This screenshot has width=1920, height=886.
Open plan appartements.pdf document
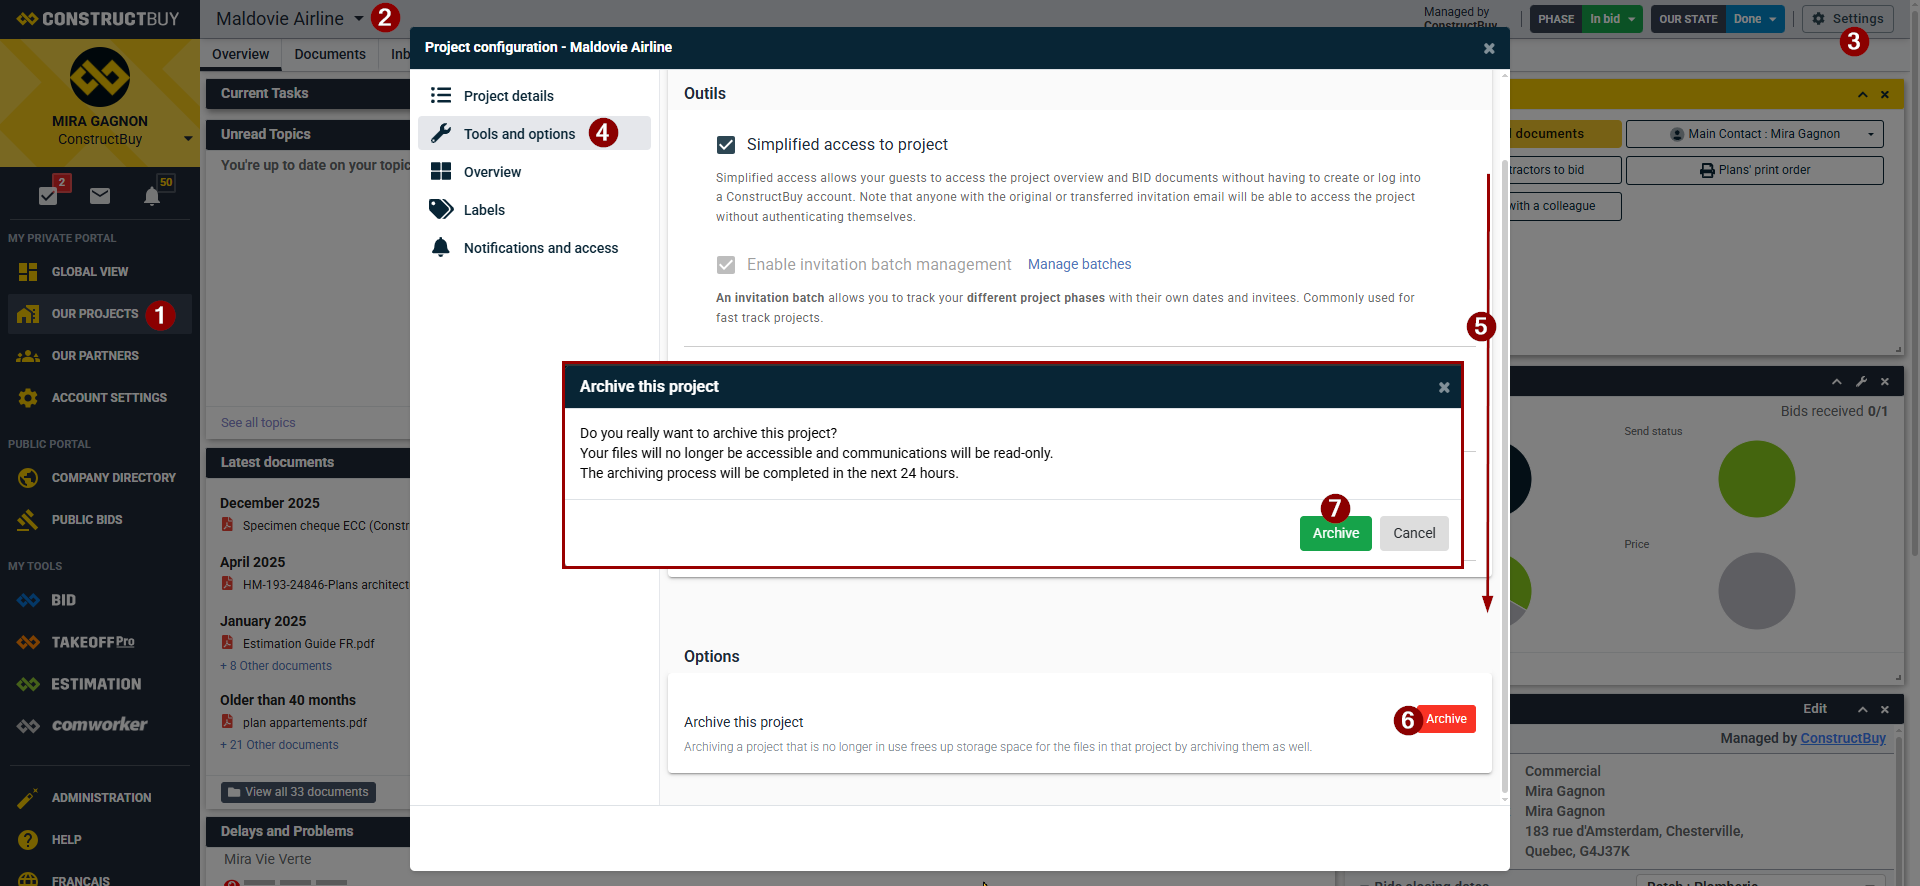(305, 724)
